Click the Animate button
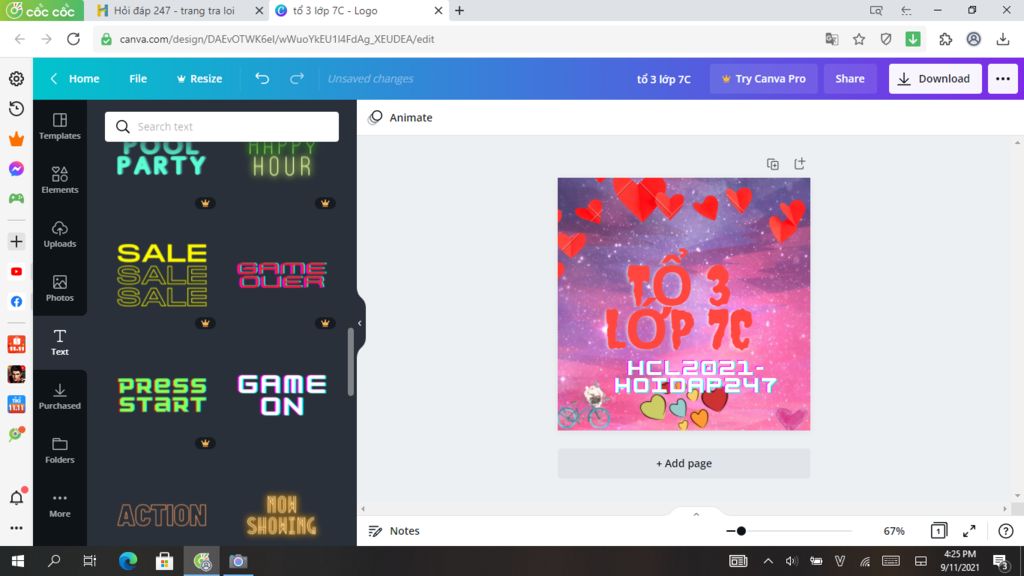The height and width of the screenshot is (576, 1024). 400,118
